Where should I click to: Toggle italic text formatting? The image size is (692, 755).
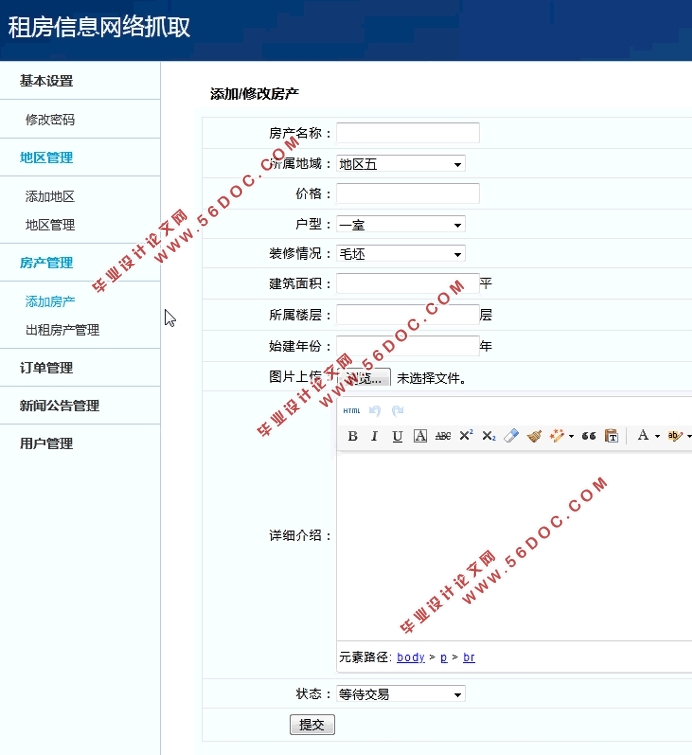pyautogui.click(x=375, y=436)
